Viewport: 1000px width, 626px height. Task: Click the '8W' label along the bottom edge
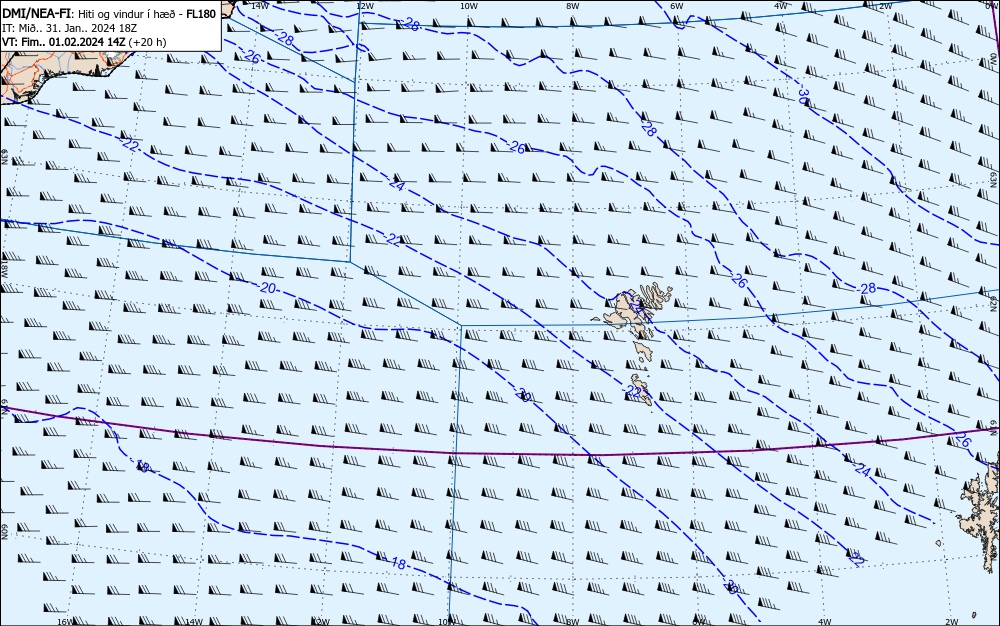pyautogui.click(x=573, y=622)
